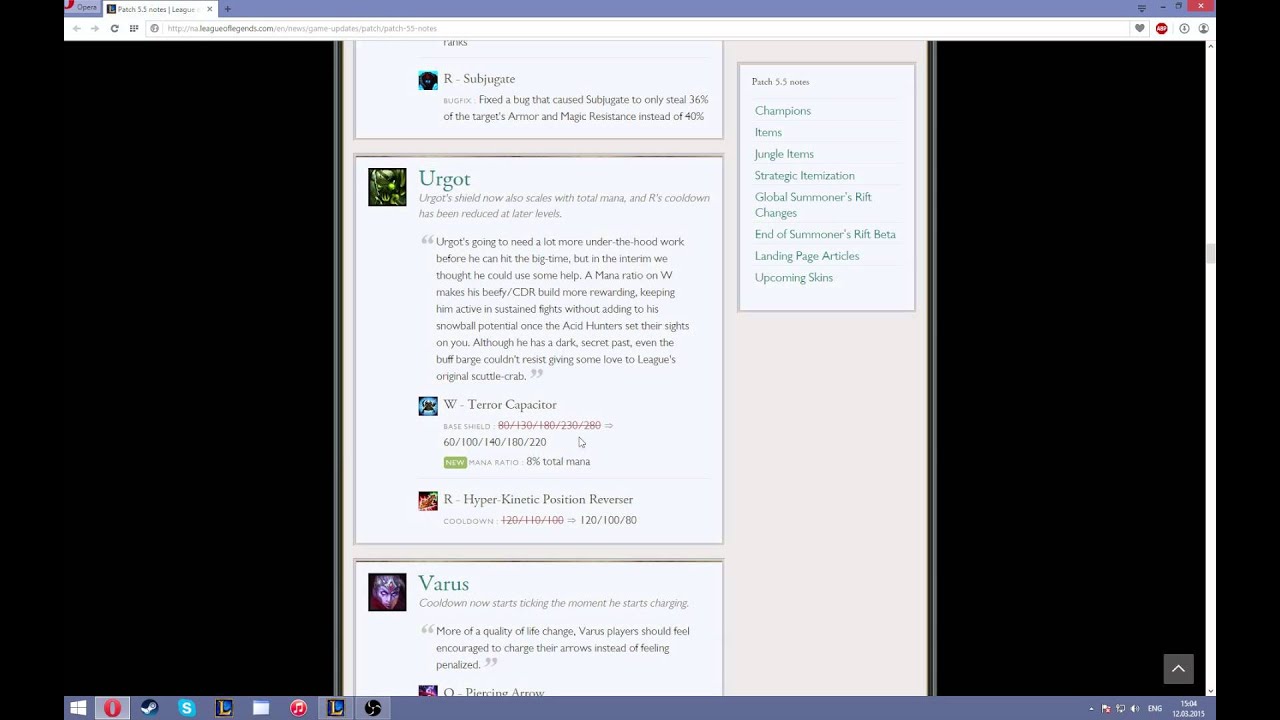Click the Opera icon on taskbar
1280x720 pixels.
[112, 708]
